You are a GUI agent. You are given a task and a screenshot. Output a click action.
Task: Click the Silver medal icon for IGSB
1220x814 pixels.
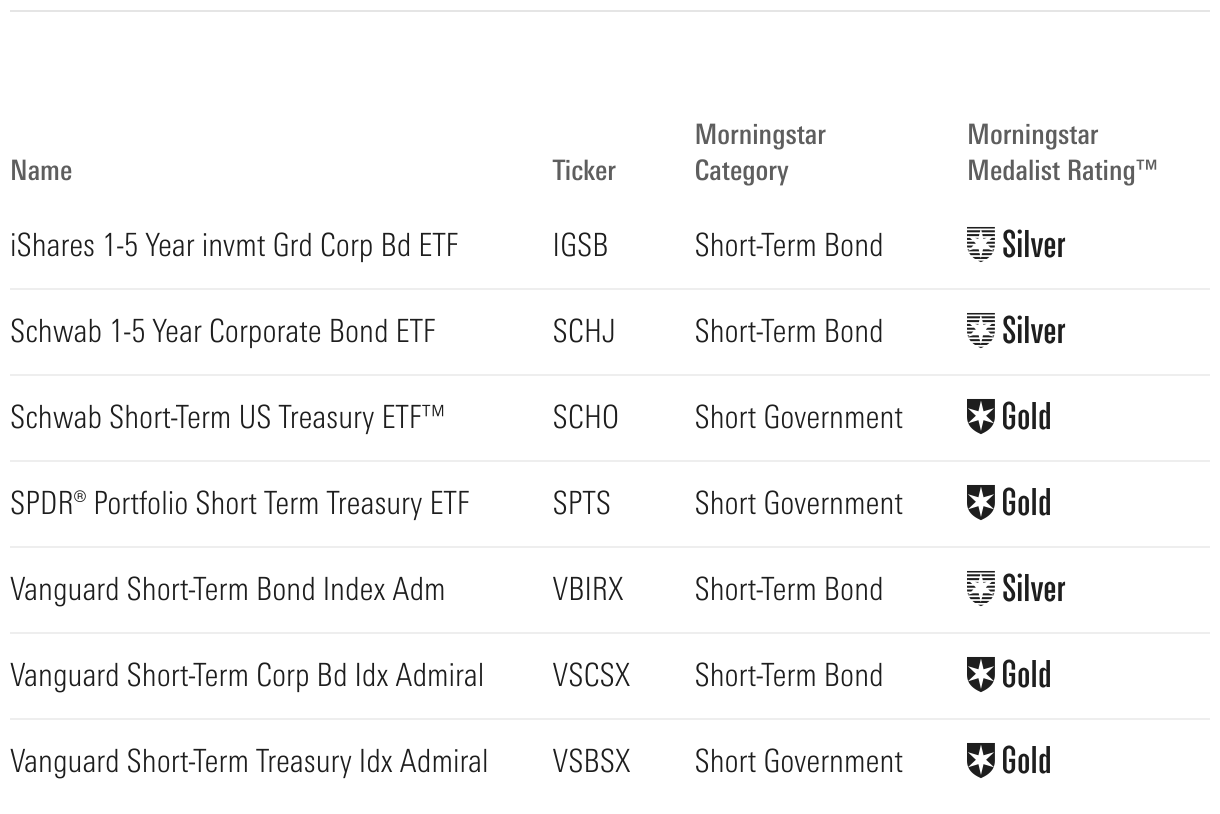pyautogui.click(x=981, y=245)
